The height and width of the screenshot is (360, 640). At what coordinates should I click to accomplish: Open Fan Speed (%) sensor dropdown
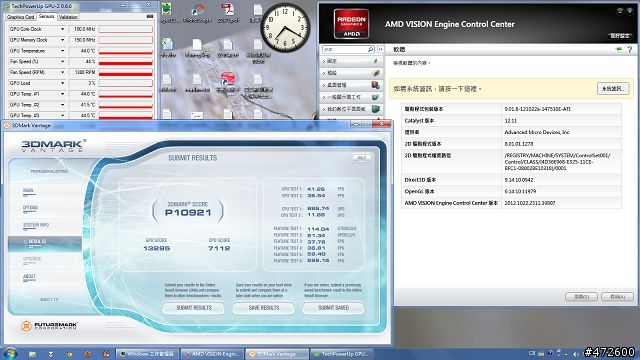pos(62,62)
